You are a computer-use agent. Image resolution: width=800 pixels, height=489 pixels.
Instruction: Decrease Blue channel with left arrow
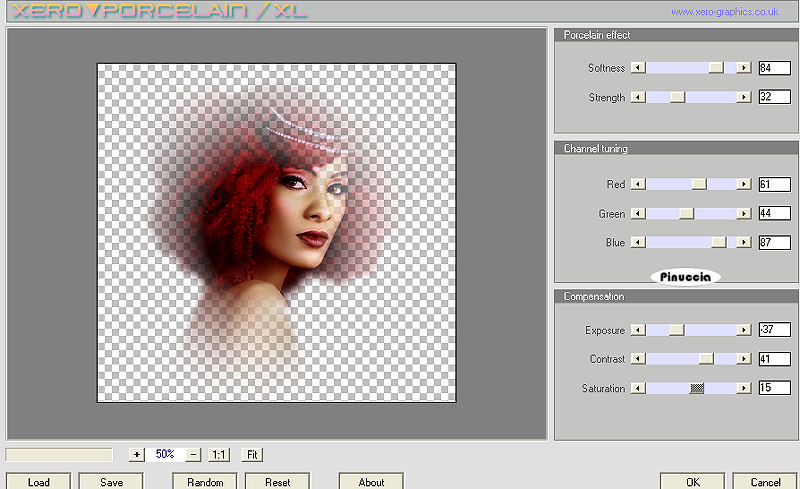(x=638, y=242)
